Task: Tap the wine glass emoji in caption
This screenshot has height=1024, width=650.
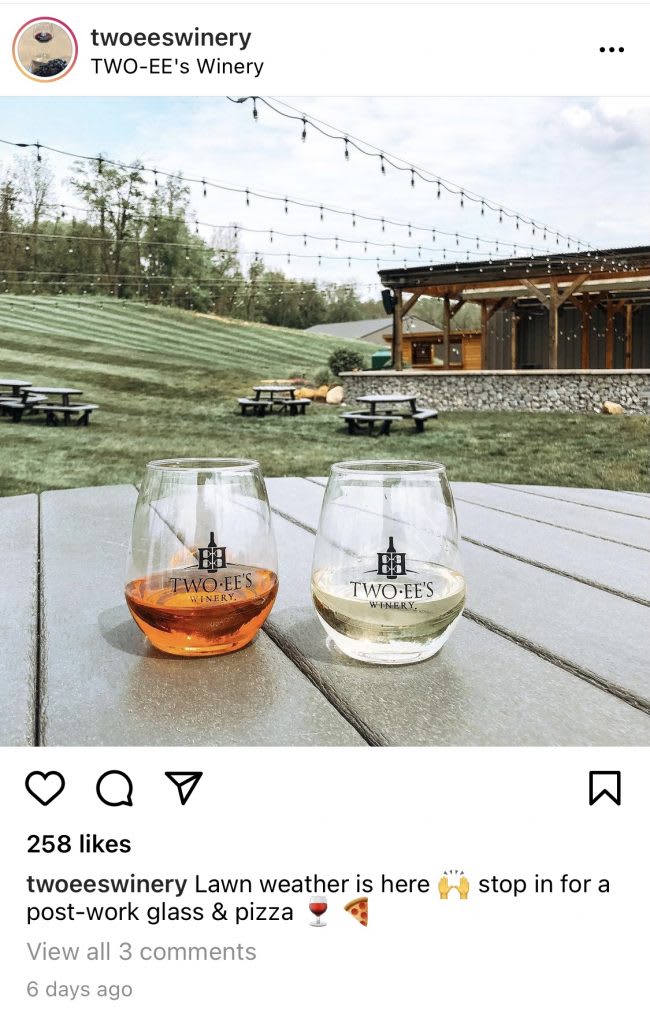Action: (x=318, y=912)
